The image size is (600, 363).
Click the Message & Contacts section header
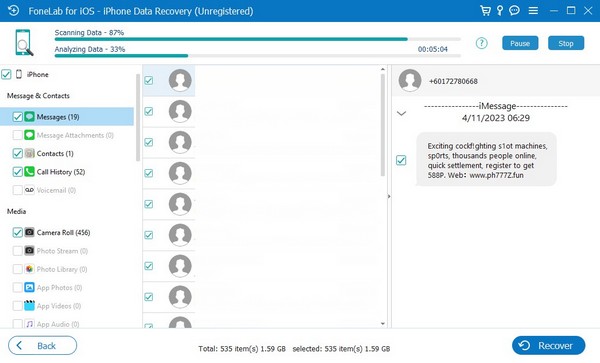[x=38, y=96]
